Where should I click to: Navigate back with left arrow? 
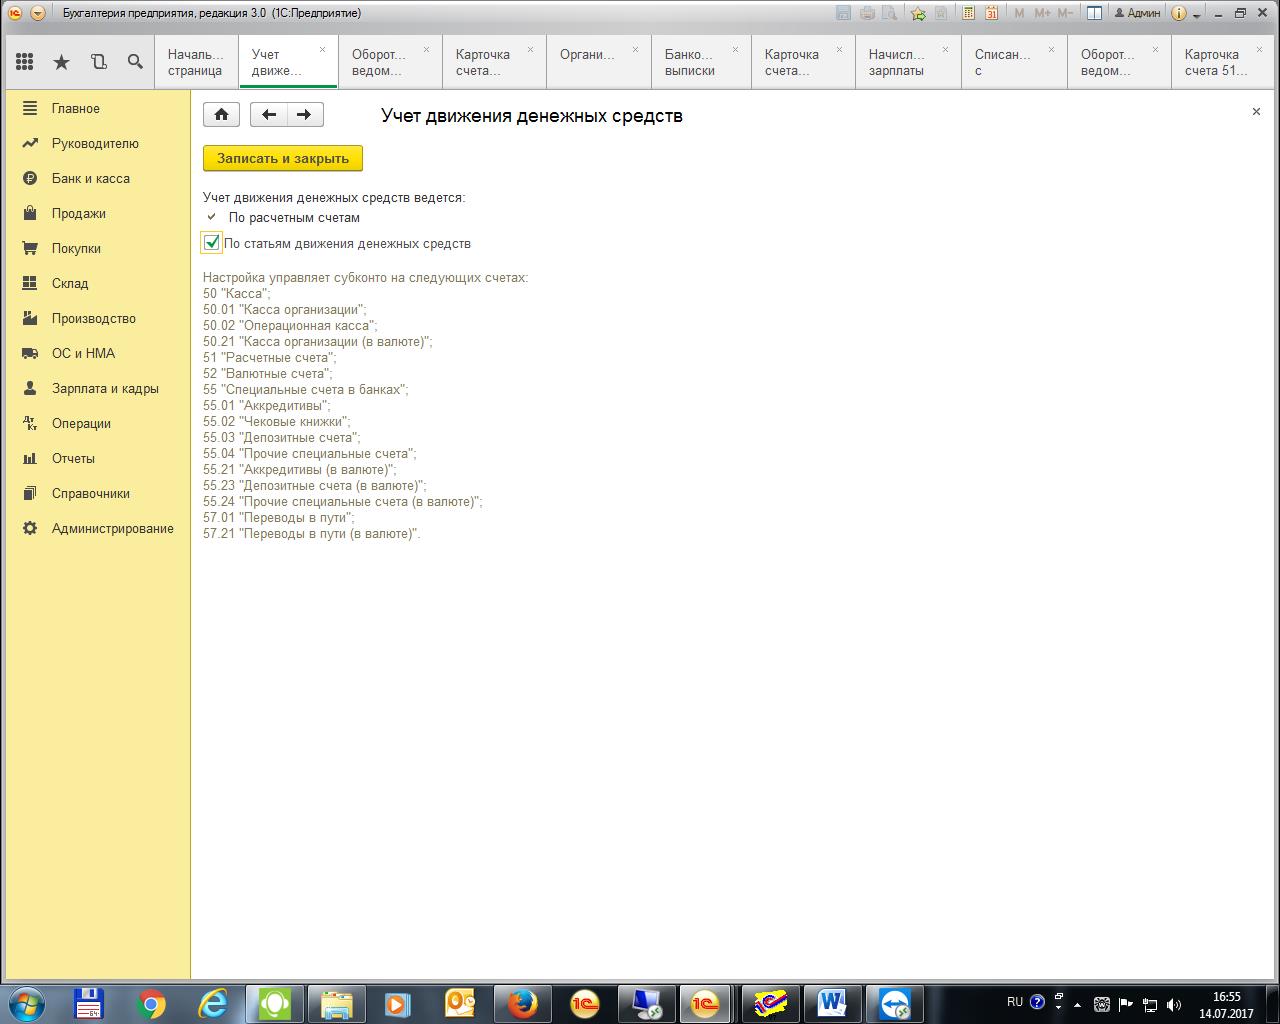point(268,114)
